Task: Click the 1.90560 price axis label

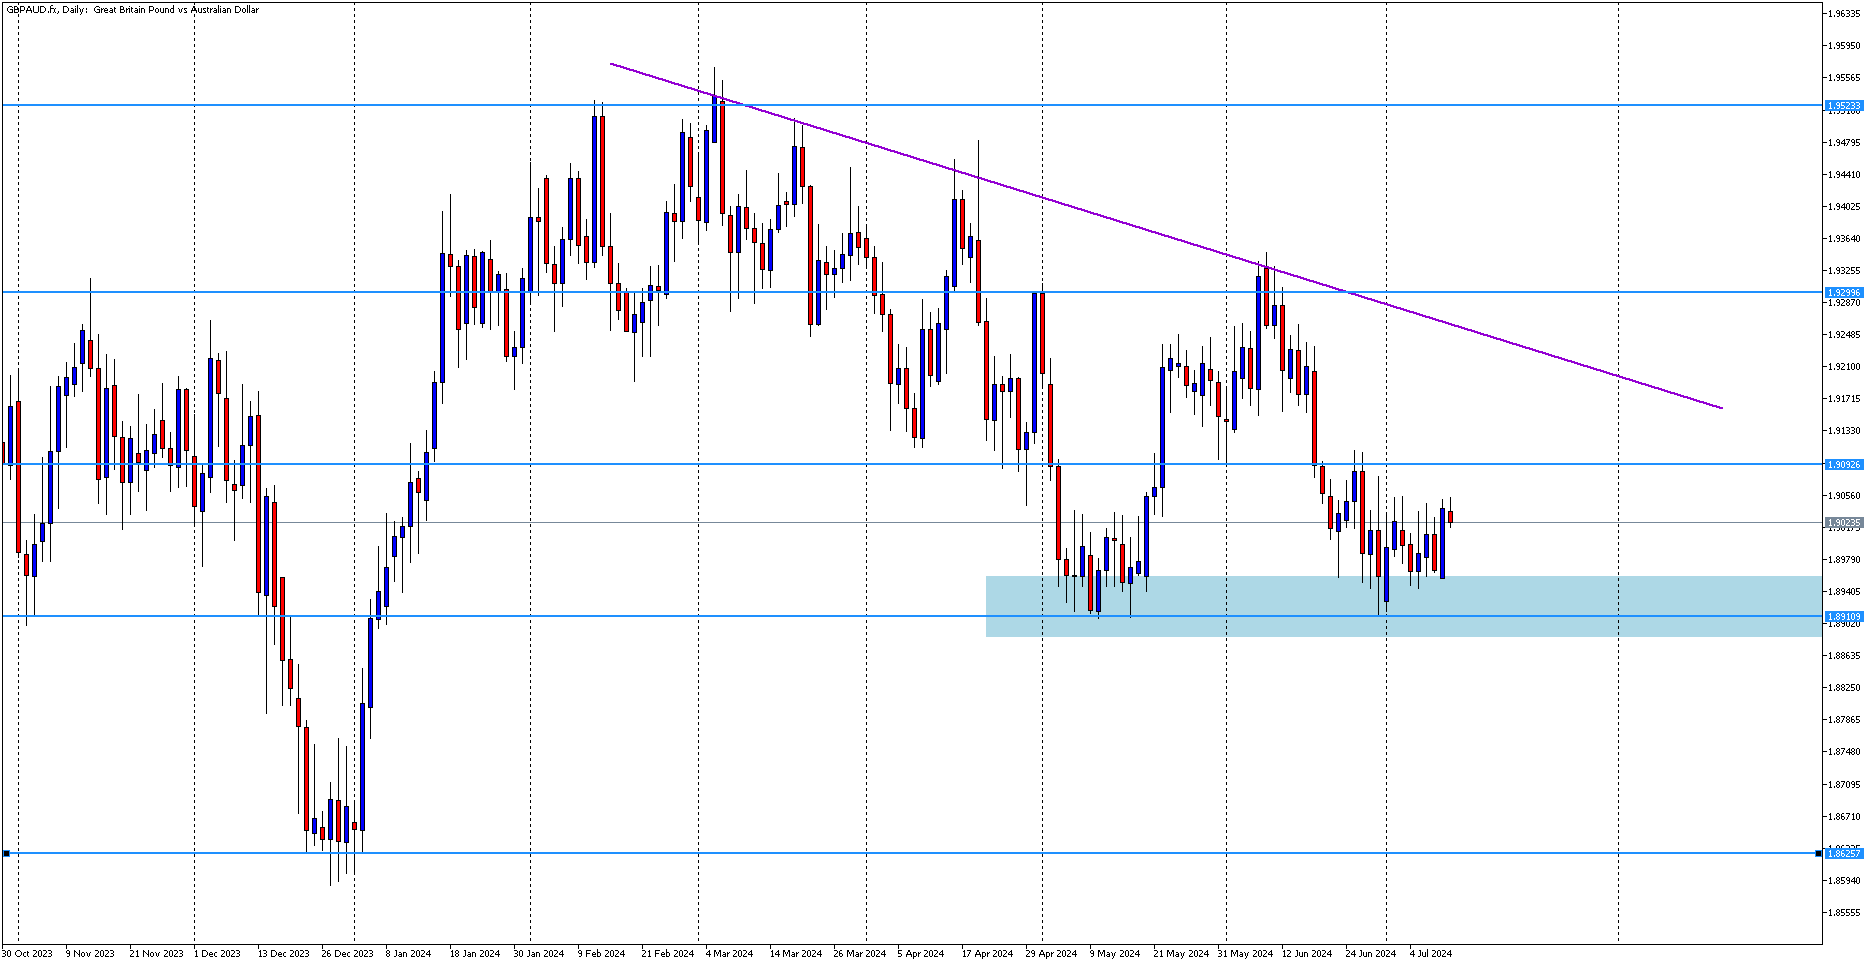Action: pyautogui.click(x=1845, y=496)
